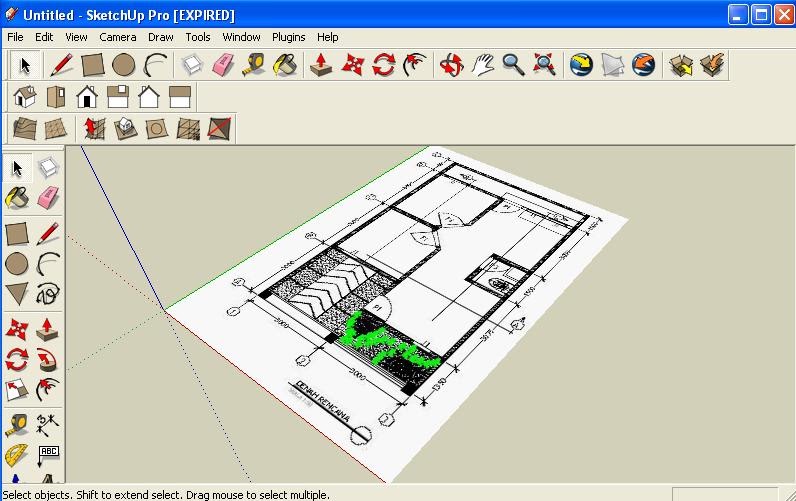
Task: Open the Plugins menu
Action: [288, 37]
